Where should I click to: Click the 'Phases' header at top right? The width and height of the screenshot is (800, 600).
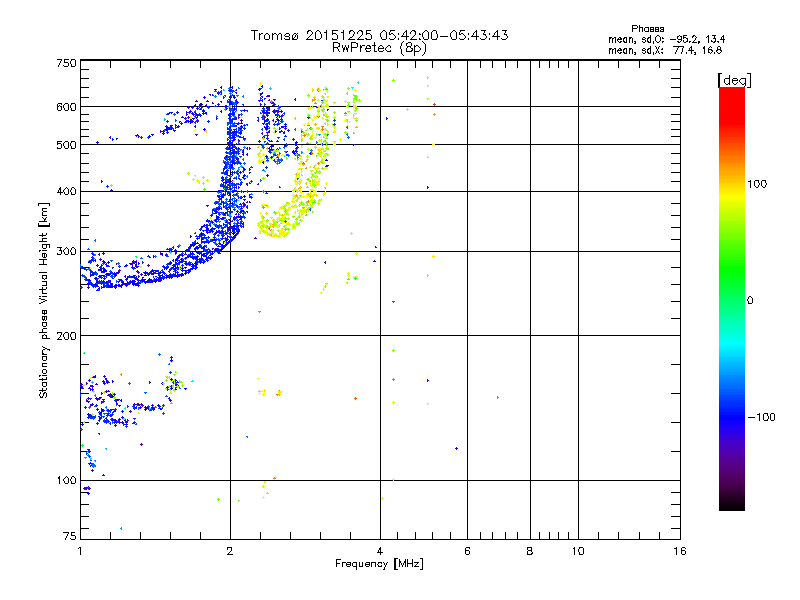click(x=647, y=29)
